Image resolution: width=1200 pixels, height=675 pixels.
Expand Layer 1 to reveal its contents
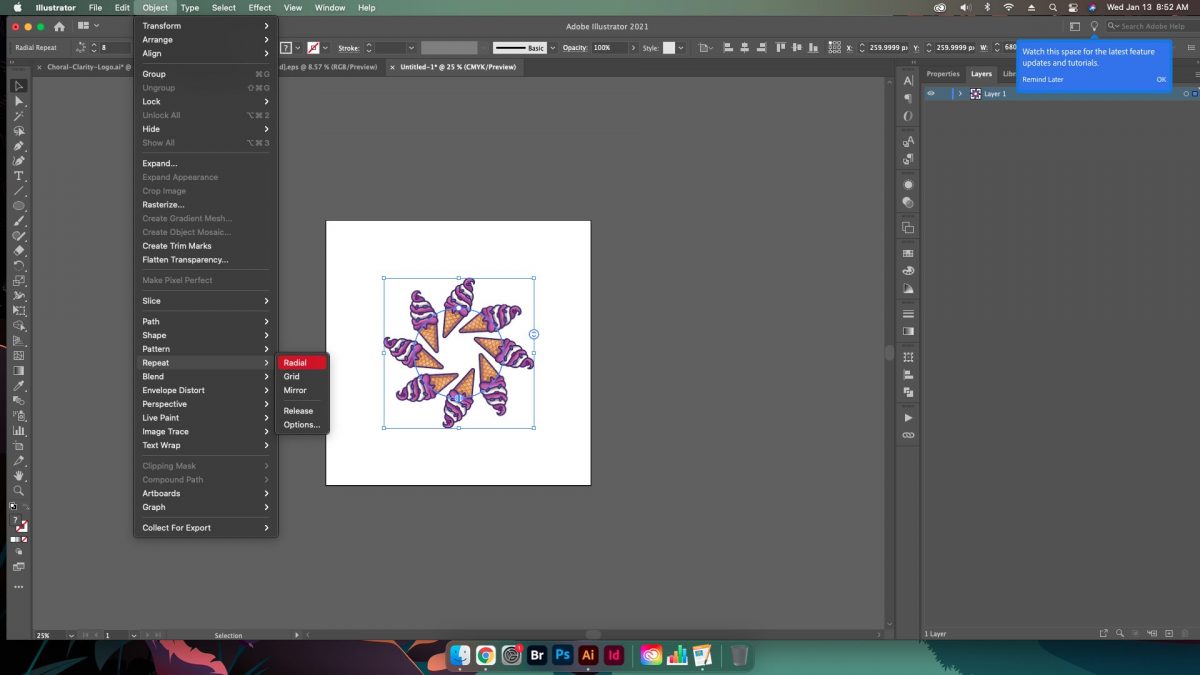point(960,93)
